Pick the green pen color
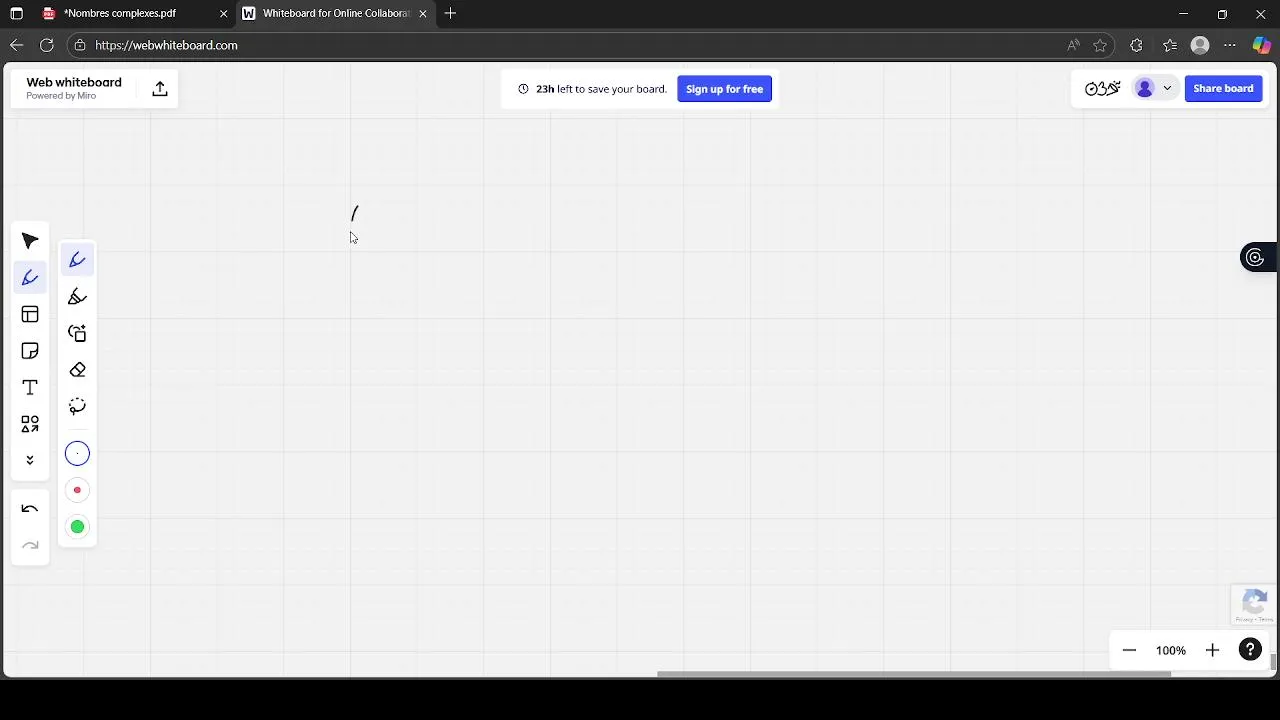 pyautogui.click(x=77, y=527)
